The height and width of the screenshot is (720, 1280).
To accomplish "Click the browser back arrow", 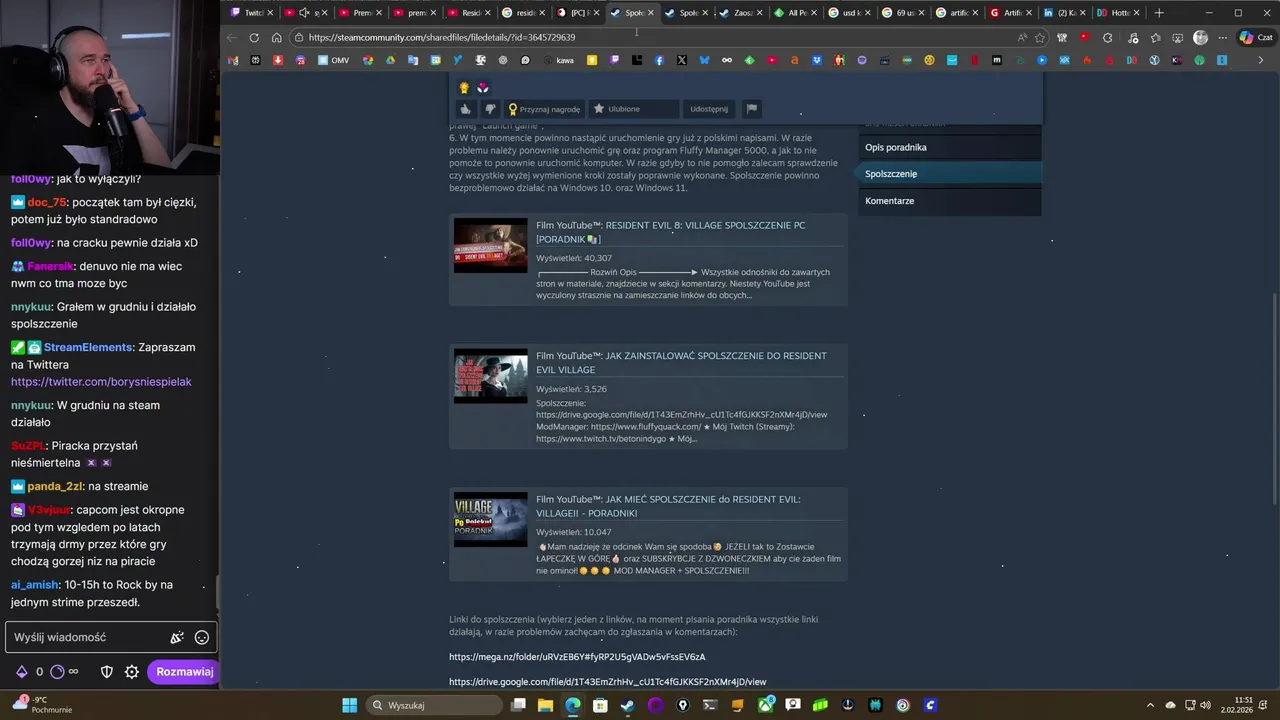I will point(232,37).
